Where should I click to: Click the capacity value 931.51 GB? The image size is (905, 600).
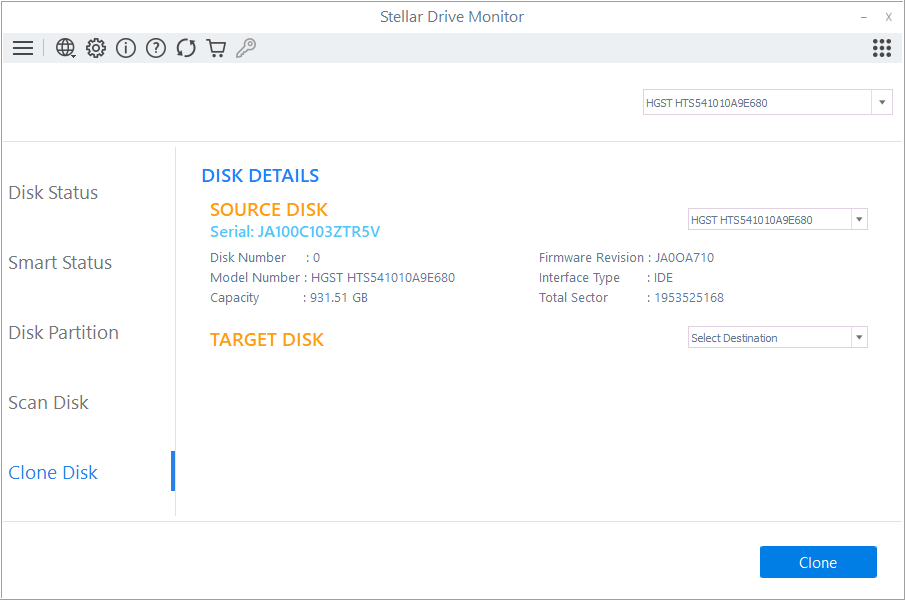pos(339,298)
